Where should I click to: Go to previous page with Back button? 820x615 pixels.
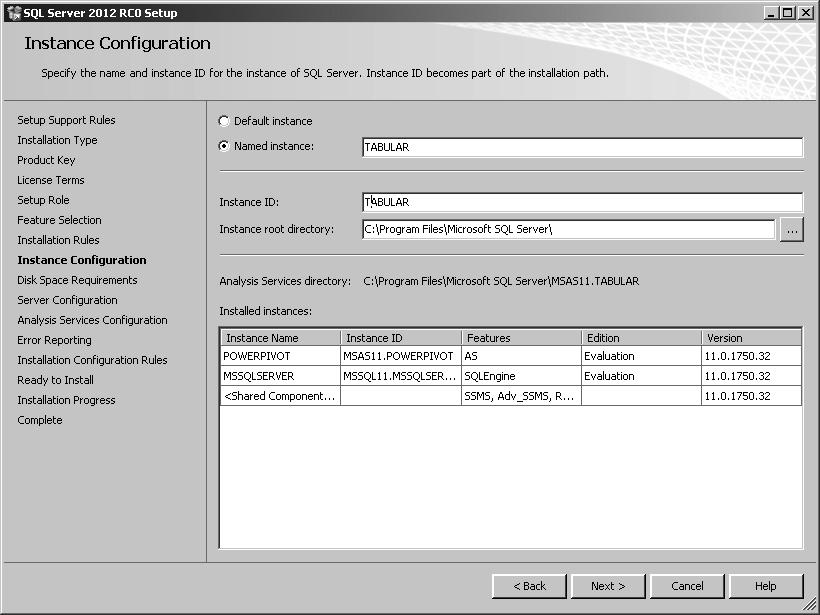[529, 586]
